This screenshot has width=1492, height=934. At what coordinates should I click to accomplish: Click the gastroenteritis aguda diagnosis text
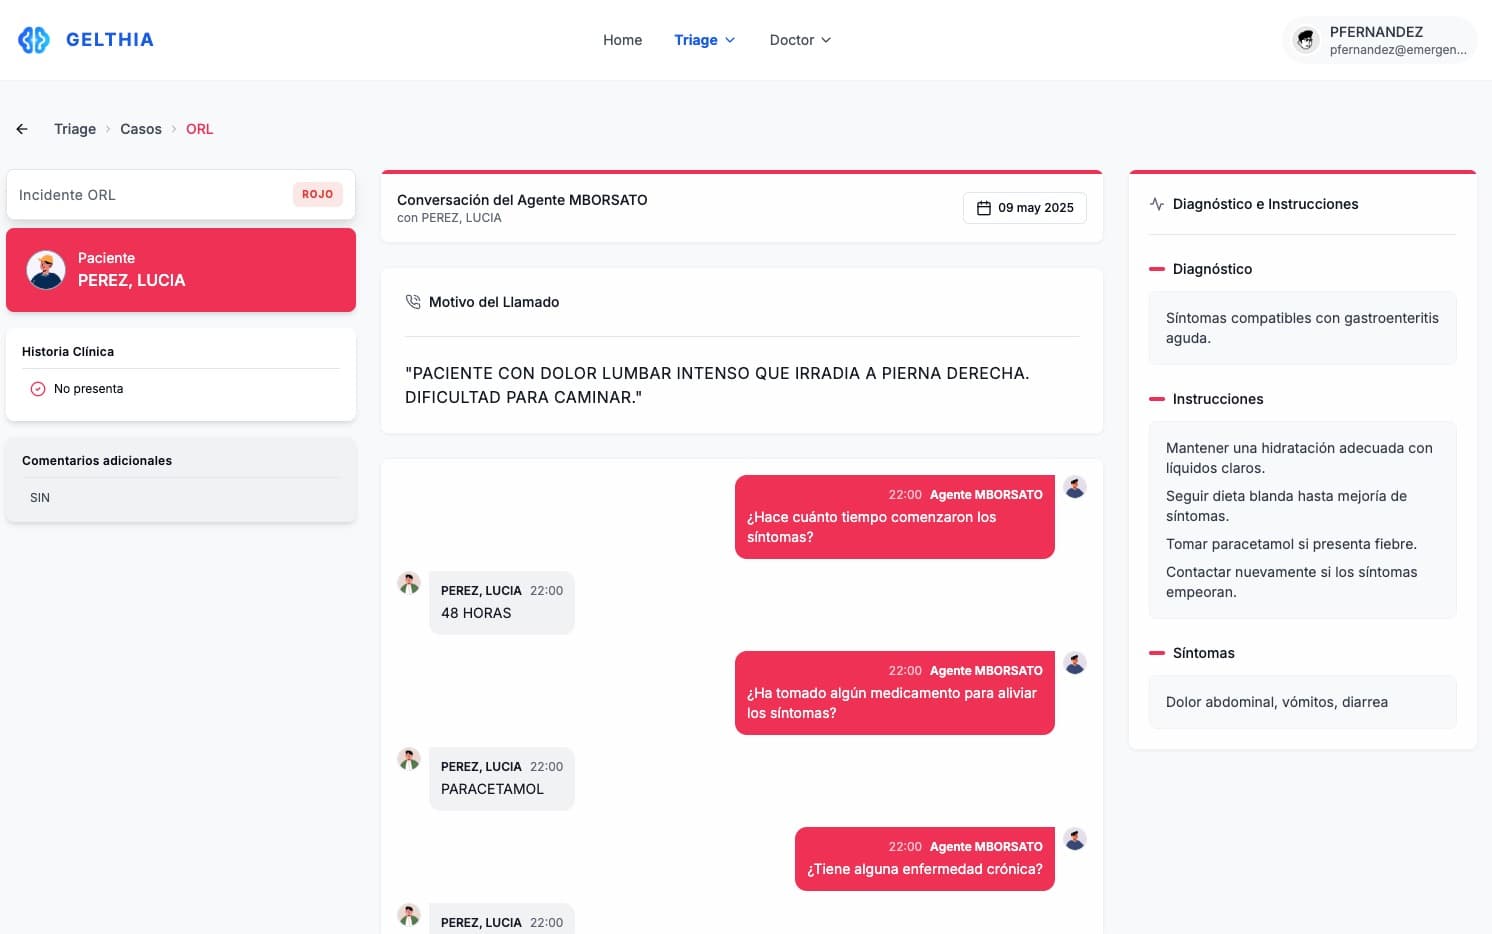(x=1302, y=328)
